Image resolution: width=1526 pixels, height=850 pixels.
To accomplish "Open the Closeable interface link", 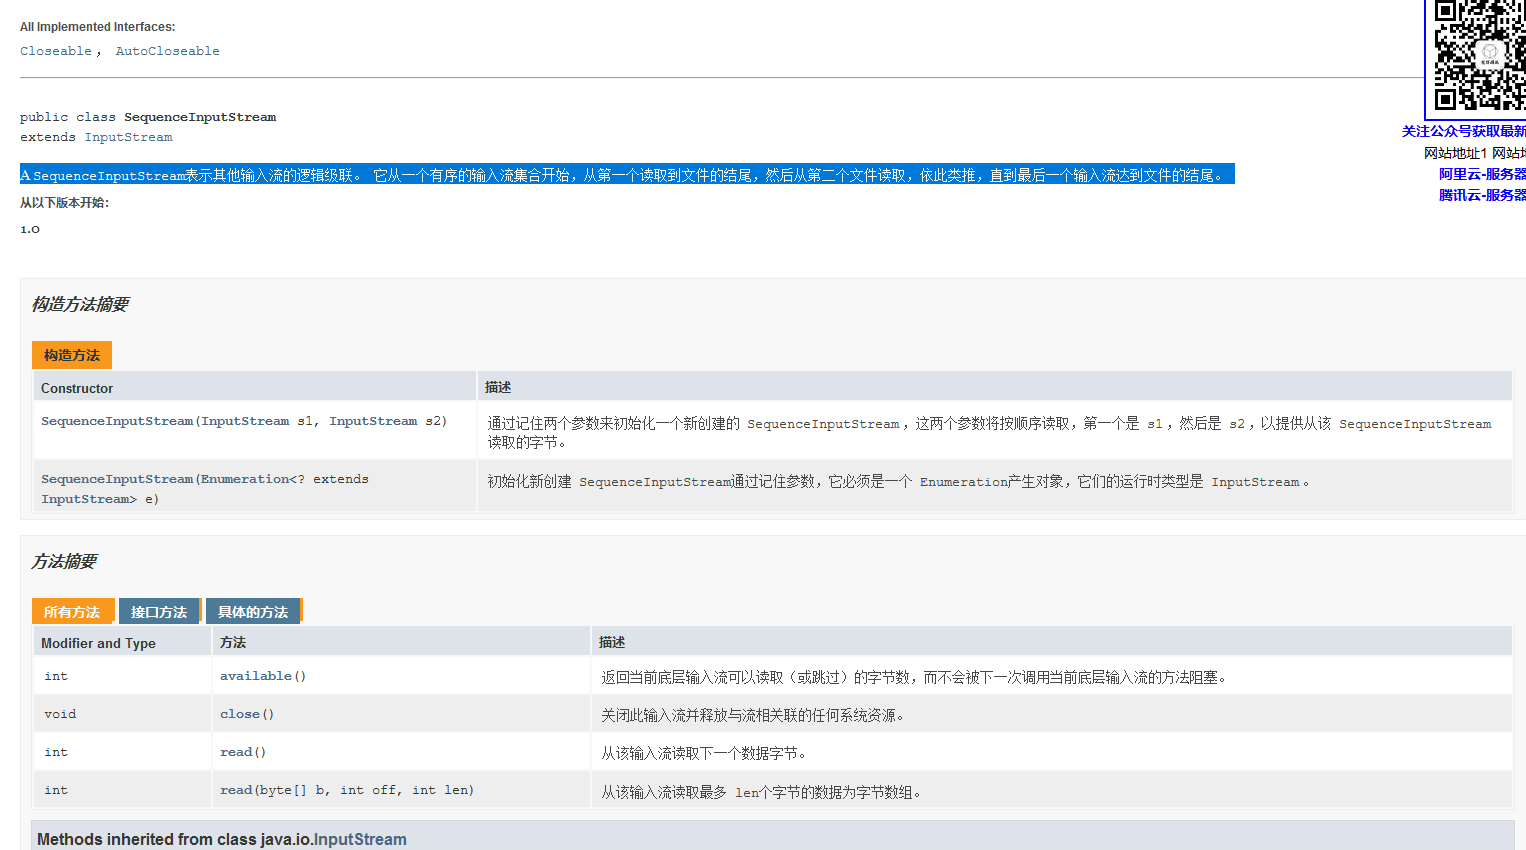I will click(x=56, y=51).
